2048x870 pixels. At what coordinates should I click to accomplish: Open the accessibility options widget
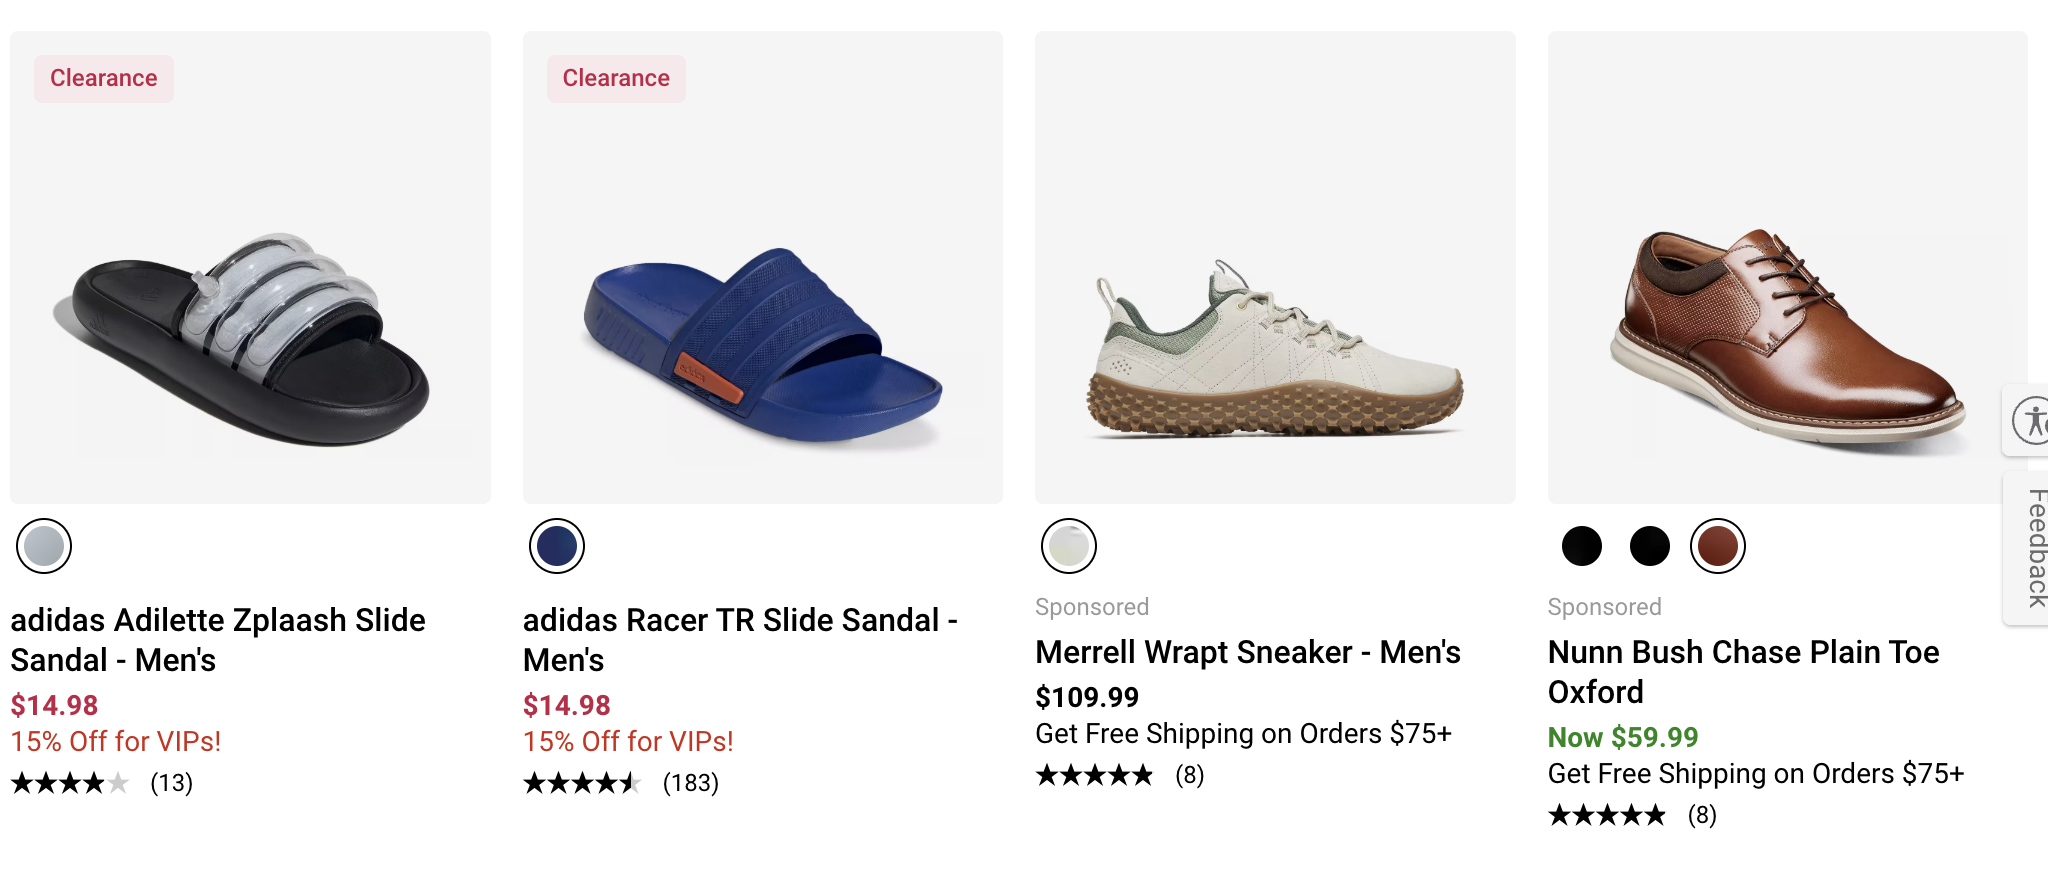pos(2034,421)
